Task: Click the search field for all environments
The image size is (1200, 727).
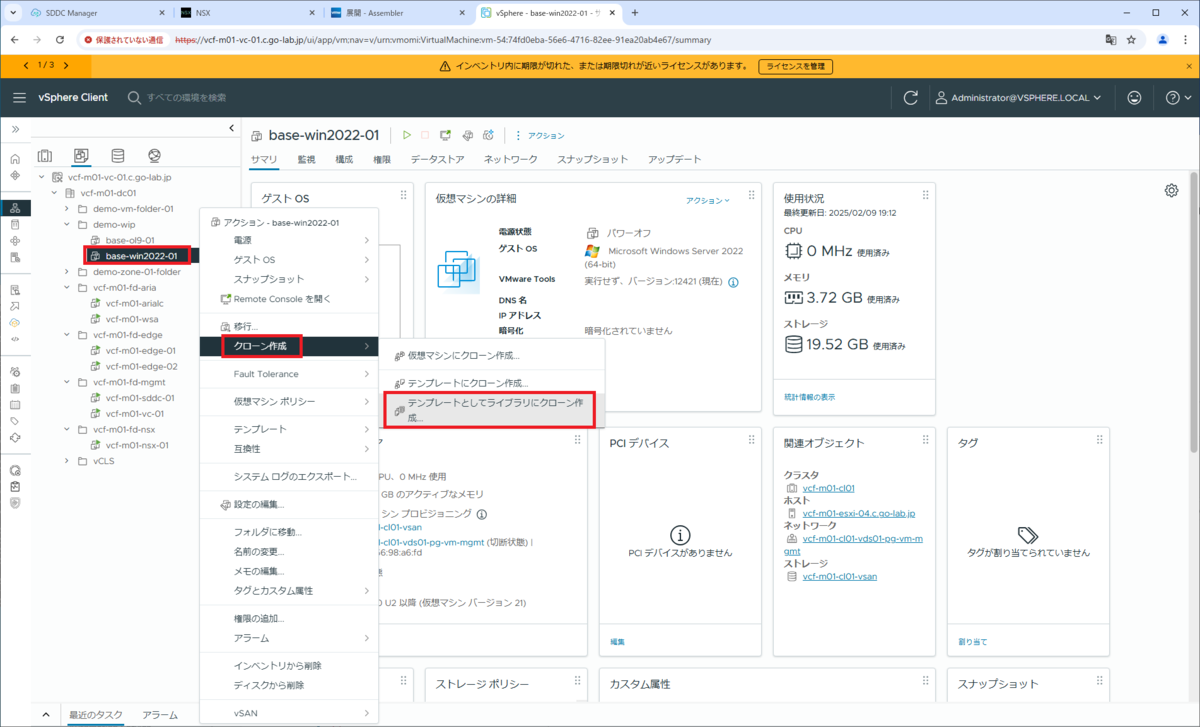Action: [x=186, y=97]
